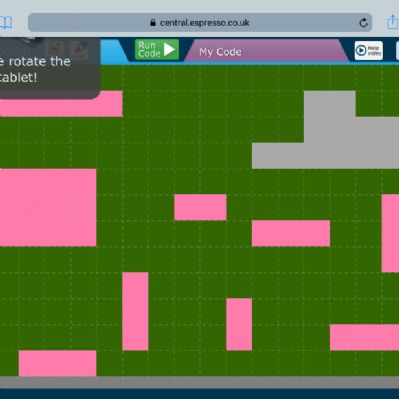Hit the white play triangle in Run Code
This screenshot has width=399, height=399.
tap(169, 50)
